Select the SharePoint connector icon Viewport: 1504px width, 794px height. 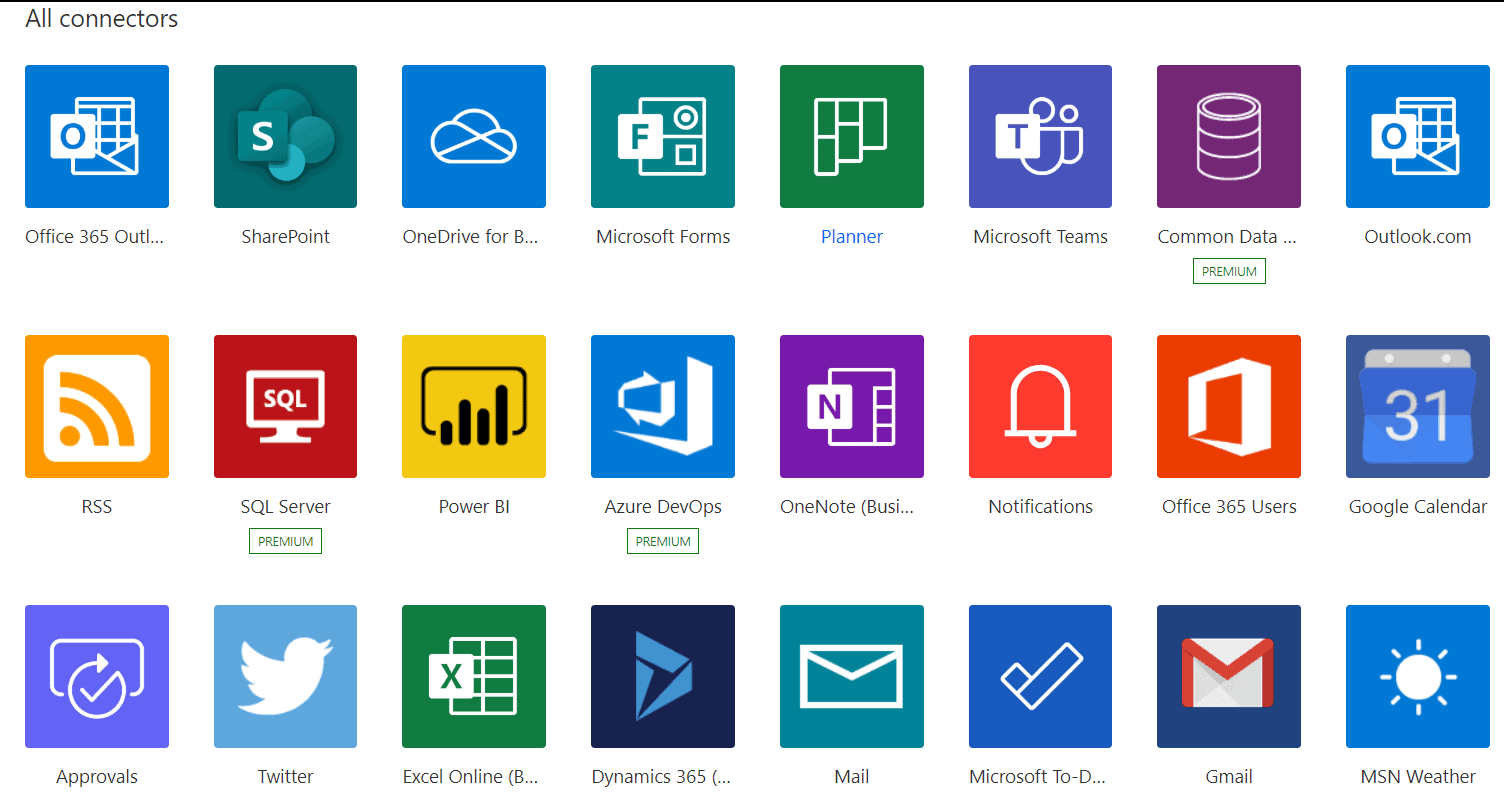point(285,136)
